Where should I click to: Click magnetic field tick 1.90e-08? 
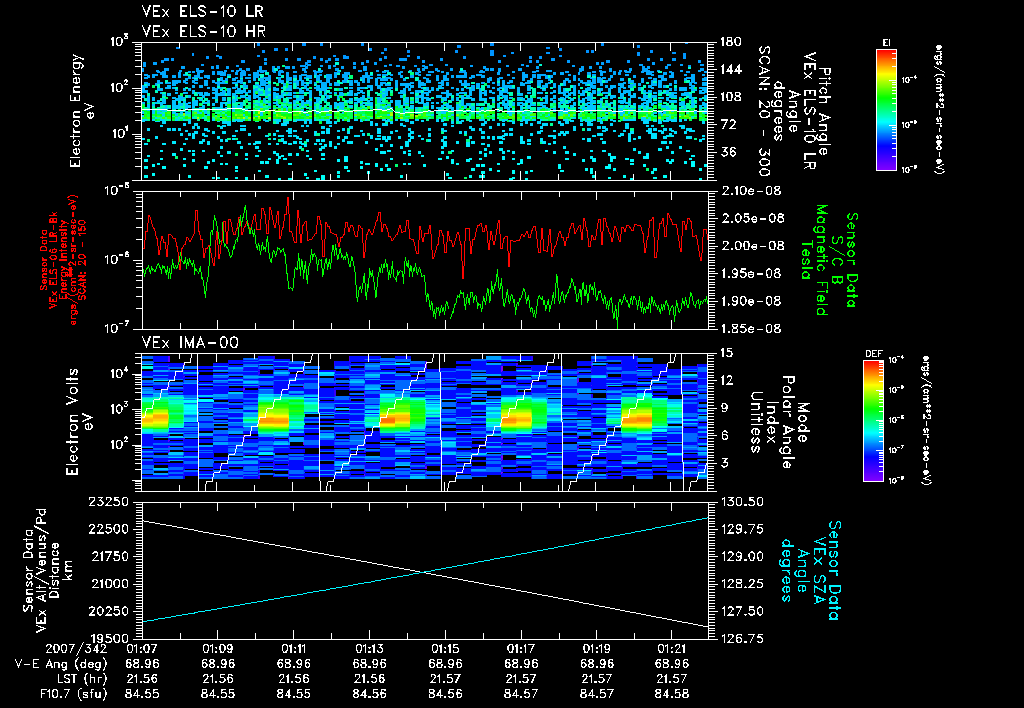click(750, 301)
